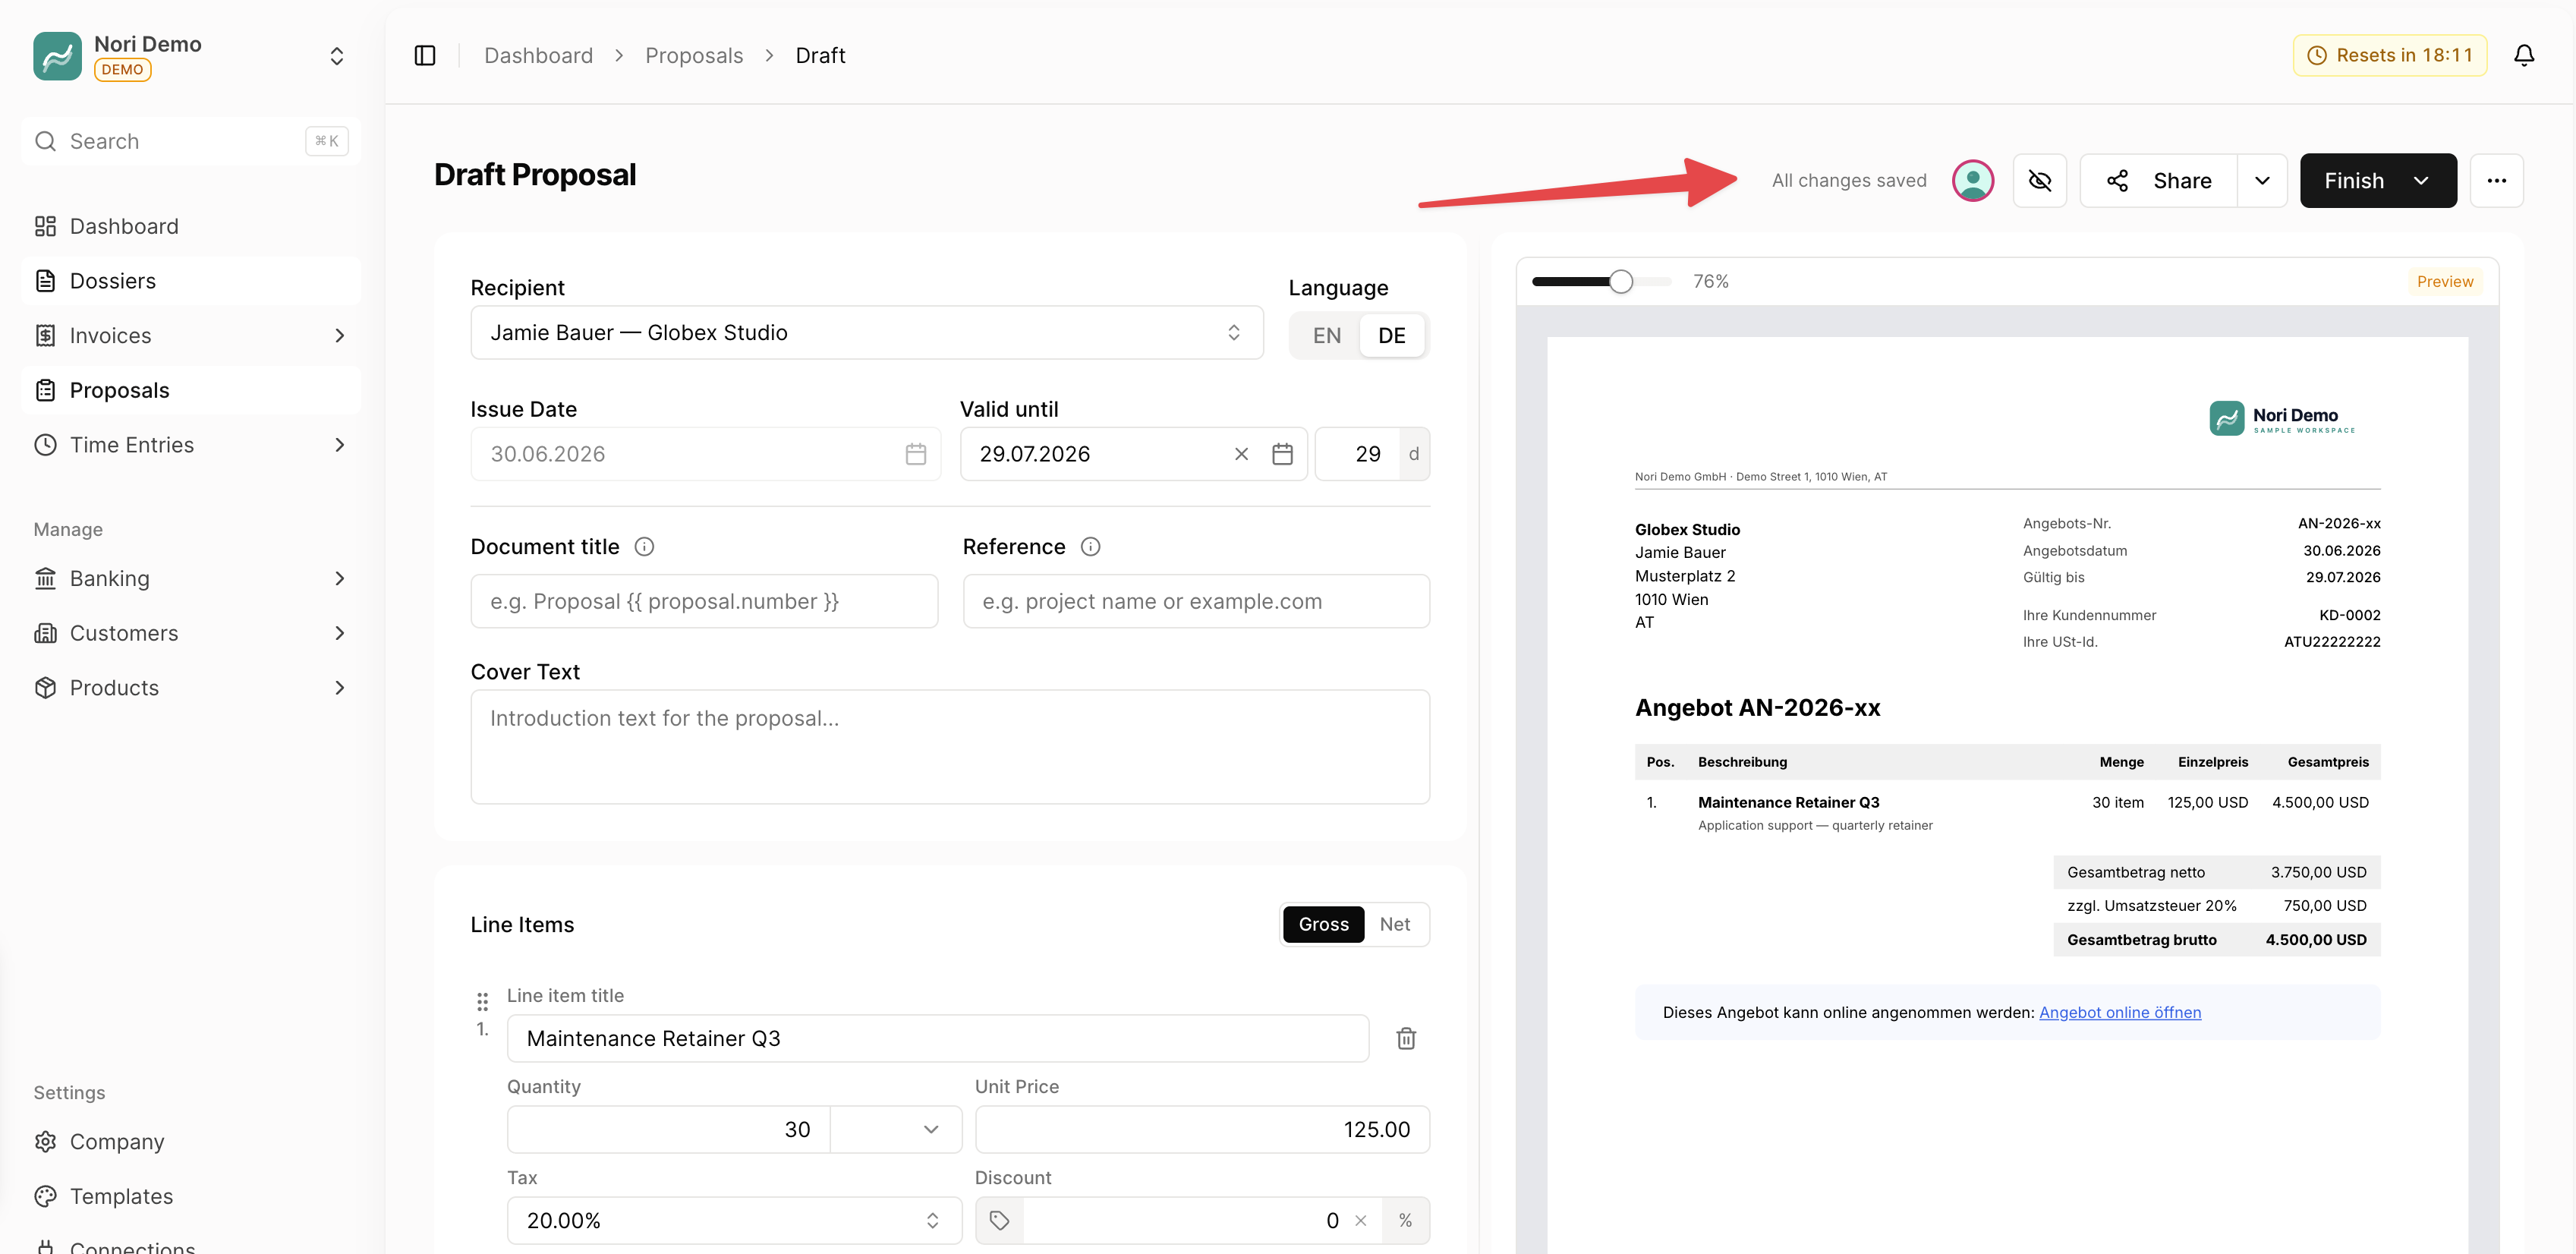Open the three-dot more options menu
The height and width of the screenshot is (1254, 2576).
[x=2497, y=181]
